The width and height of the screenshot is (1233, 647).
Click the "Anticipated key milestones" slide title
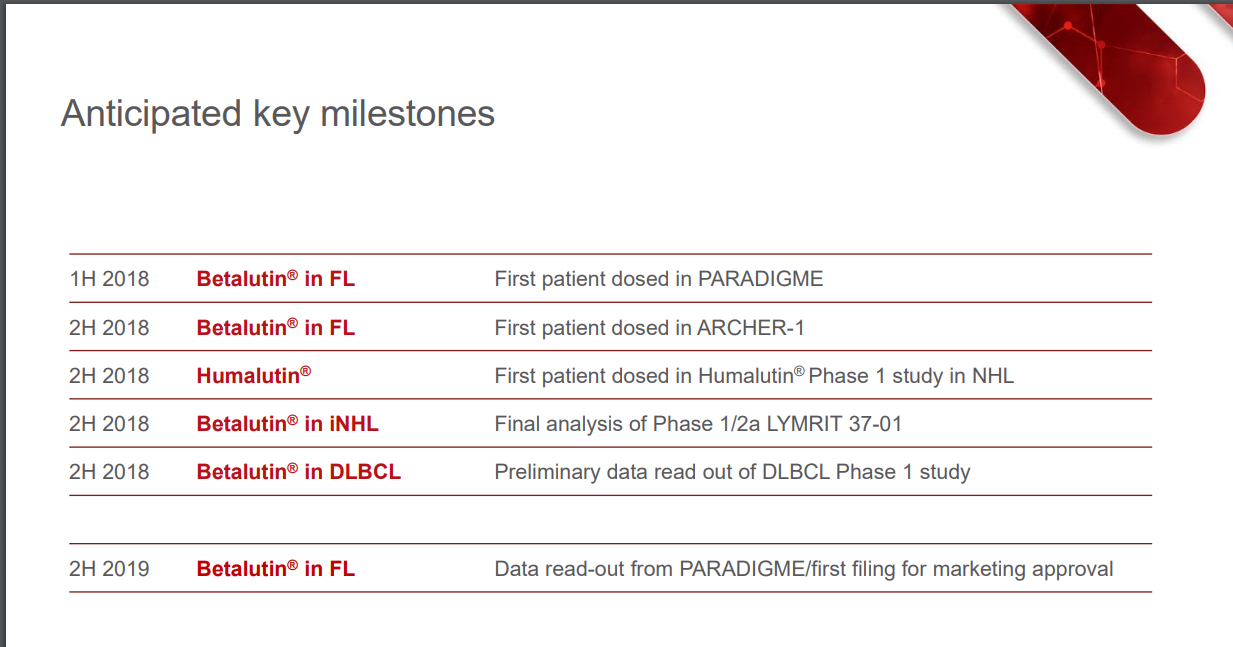[x=278, y=114]
